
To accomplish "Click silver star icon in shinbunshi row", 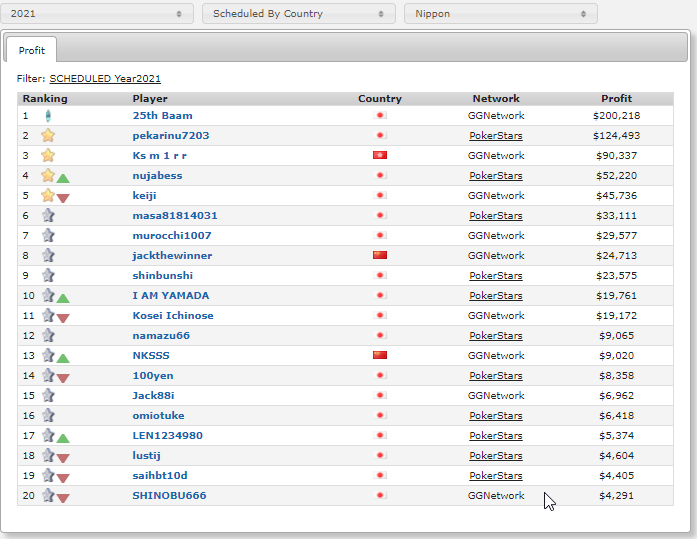I will click(x=48, y=275).
